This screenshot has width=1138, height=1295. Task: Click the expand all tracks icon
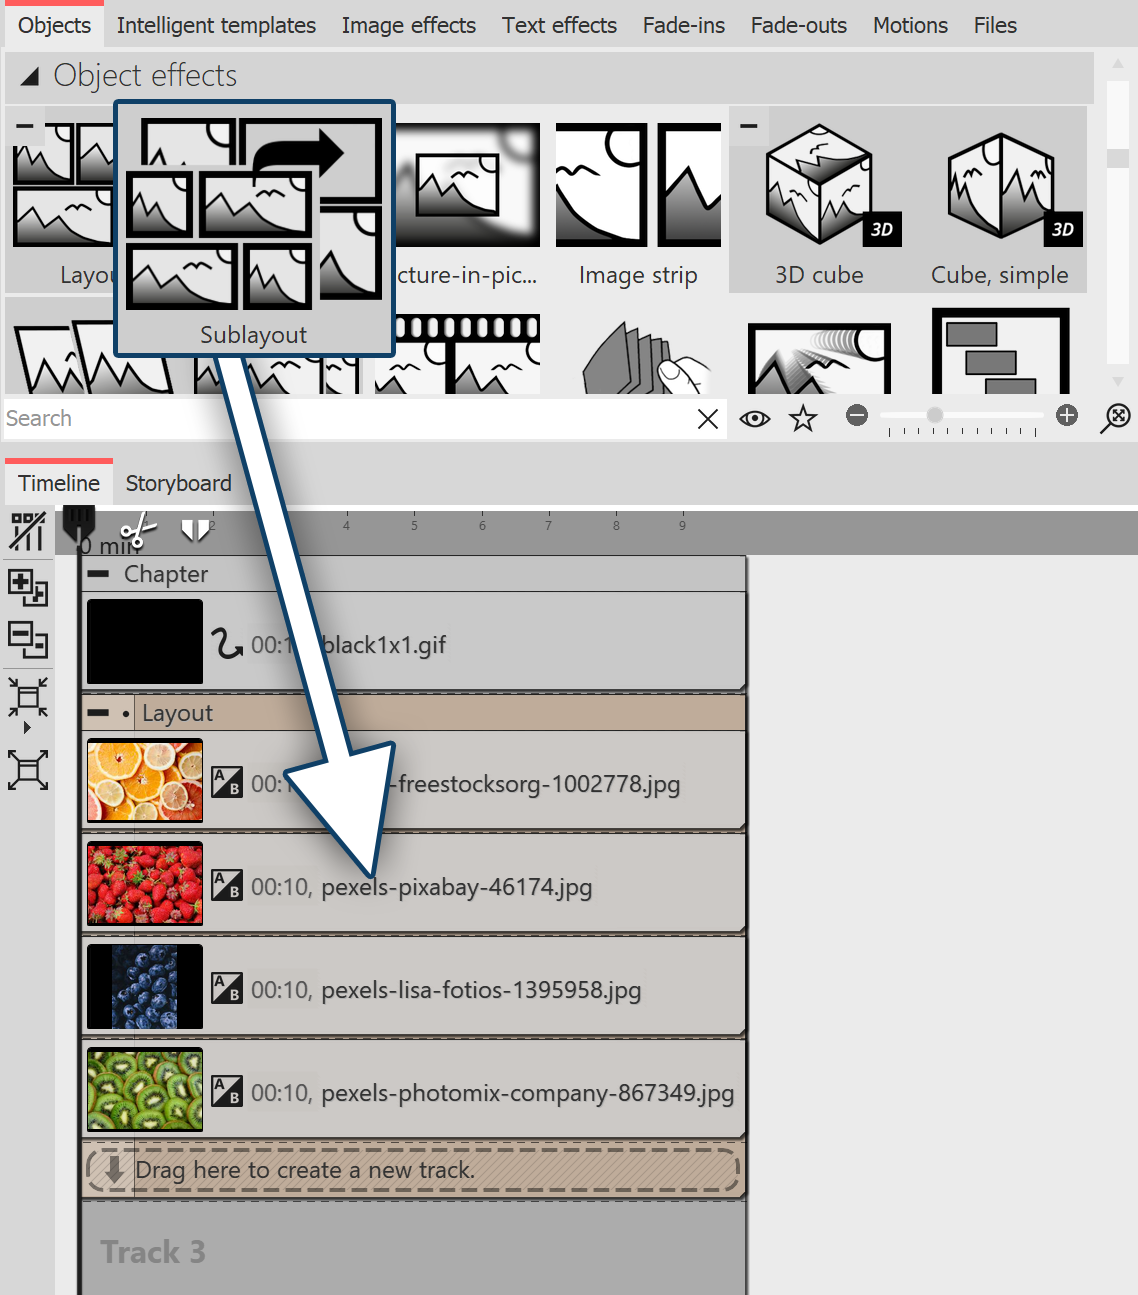(x=27, y=770)
